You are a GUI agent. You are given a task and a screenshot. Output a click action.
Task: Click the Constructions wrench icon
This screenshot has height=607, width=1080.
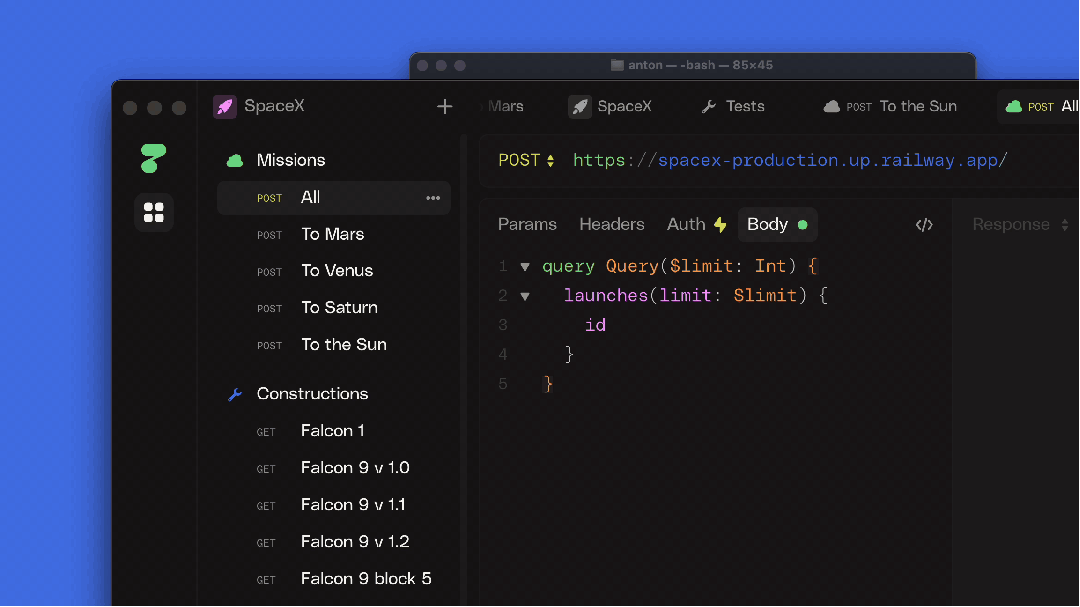235,394
